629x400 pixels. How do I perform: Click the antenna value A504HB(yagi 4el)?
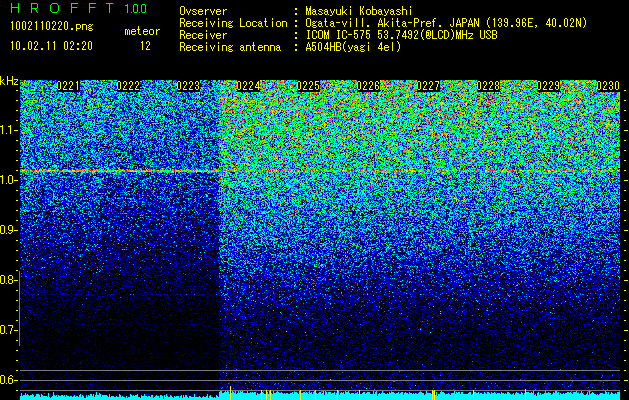pyautogui.click(x=353, y=47)
